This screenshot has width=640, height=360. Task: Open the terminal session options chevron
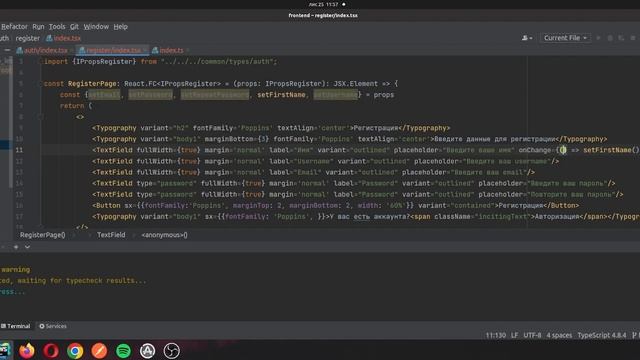27,247
